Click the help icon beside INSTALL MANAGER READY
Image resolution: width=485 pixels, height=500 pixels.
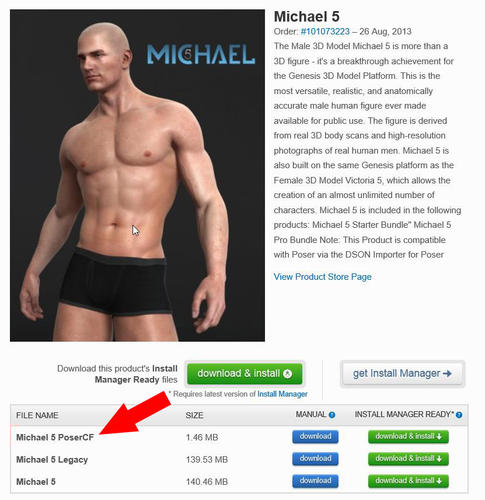tap(459, 415)
